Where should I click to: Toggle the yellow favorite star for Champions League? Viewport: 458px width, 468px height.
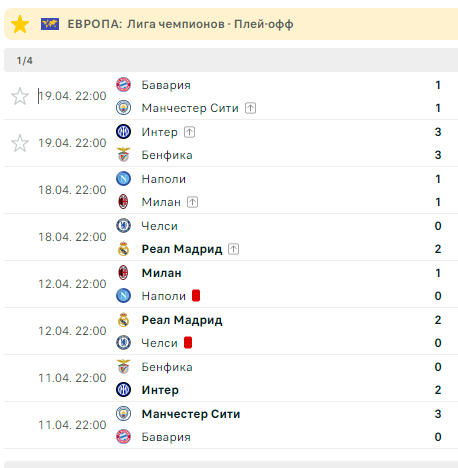pos(20,24)
